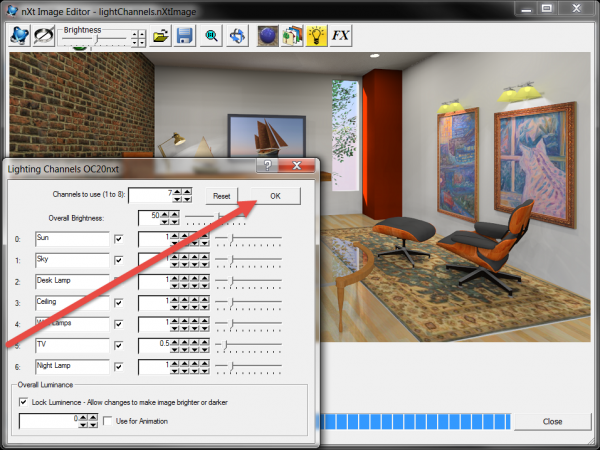Click the Sun channel spinner arrows
Viewport: 600px width, 450px height.
point(189,239)
